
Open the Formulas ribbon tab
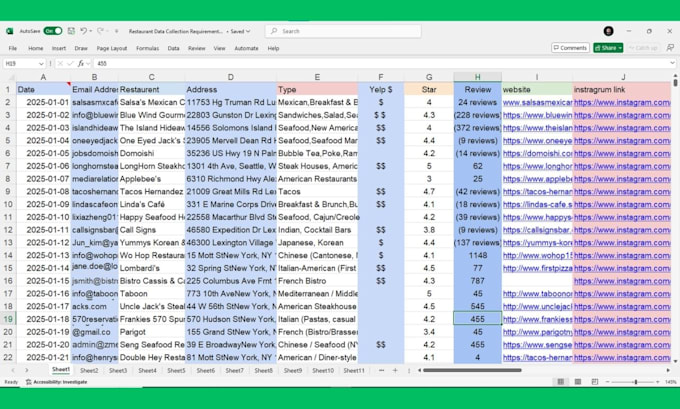(x=147, y=48)
